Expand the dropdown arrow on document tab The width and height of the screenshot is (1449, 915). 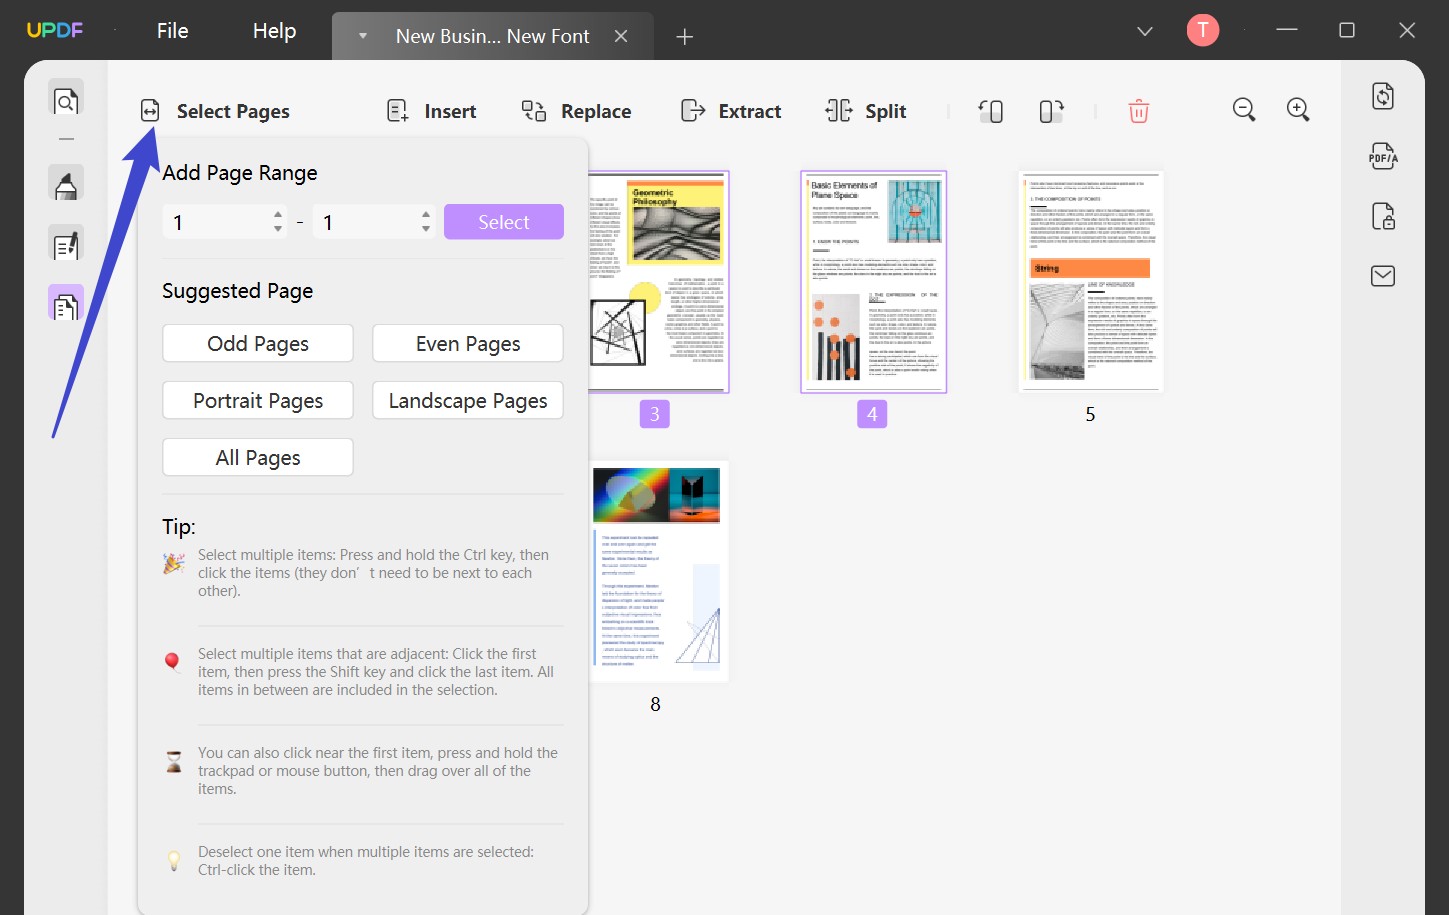pyautogui.click(x=363, y=36)
